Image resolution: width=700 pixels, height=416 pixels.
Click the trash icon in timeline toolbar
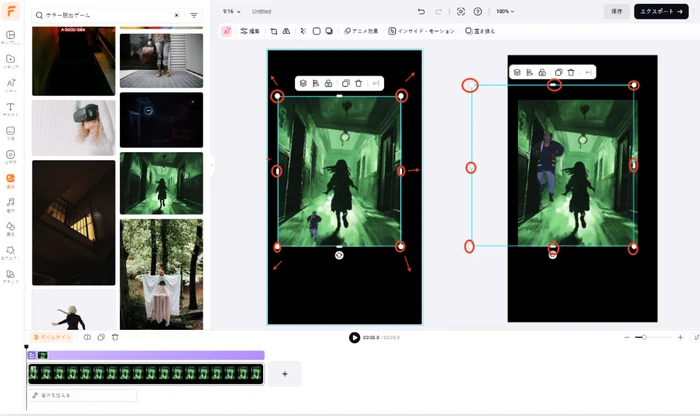tap(115, 337)
